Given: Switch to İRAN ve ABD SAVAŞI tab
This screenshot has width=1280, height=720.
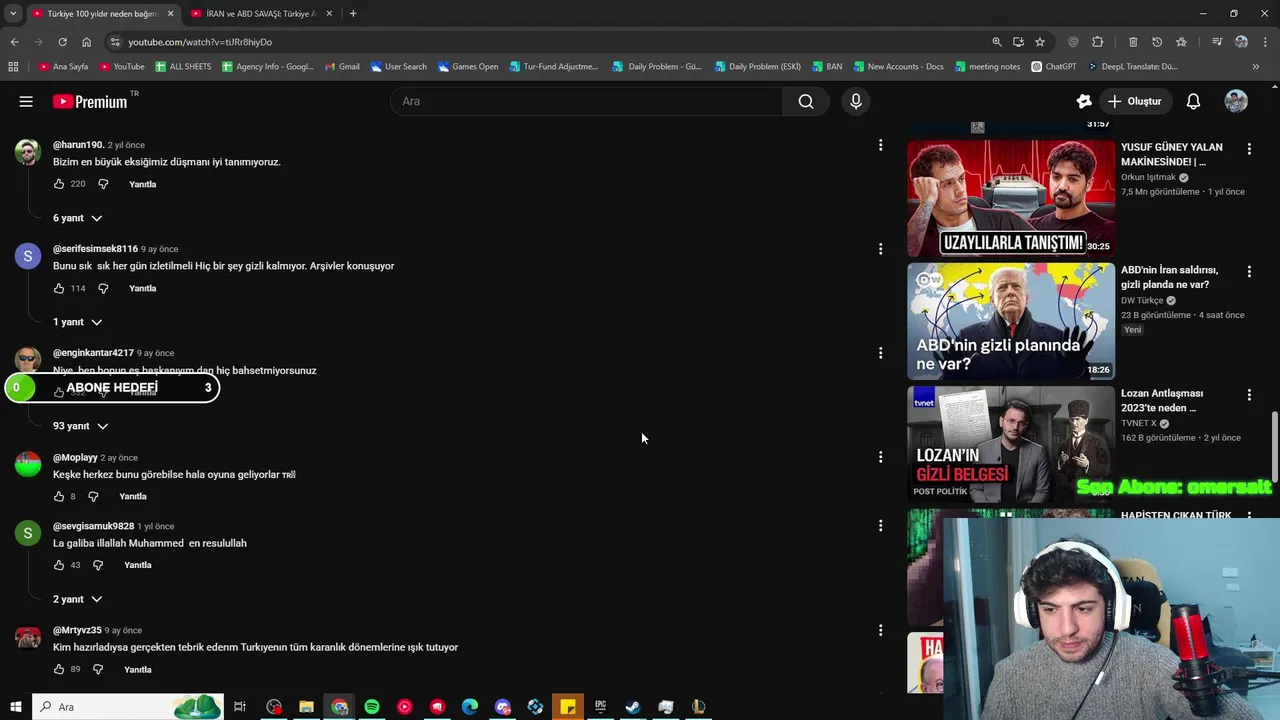Looking at the screenshot, I should [262, 14].
